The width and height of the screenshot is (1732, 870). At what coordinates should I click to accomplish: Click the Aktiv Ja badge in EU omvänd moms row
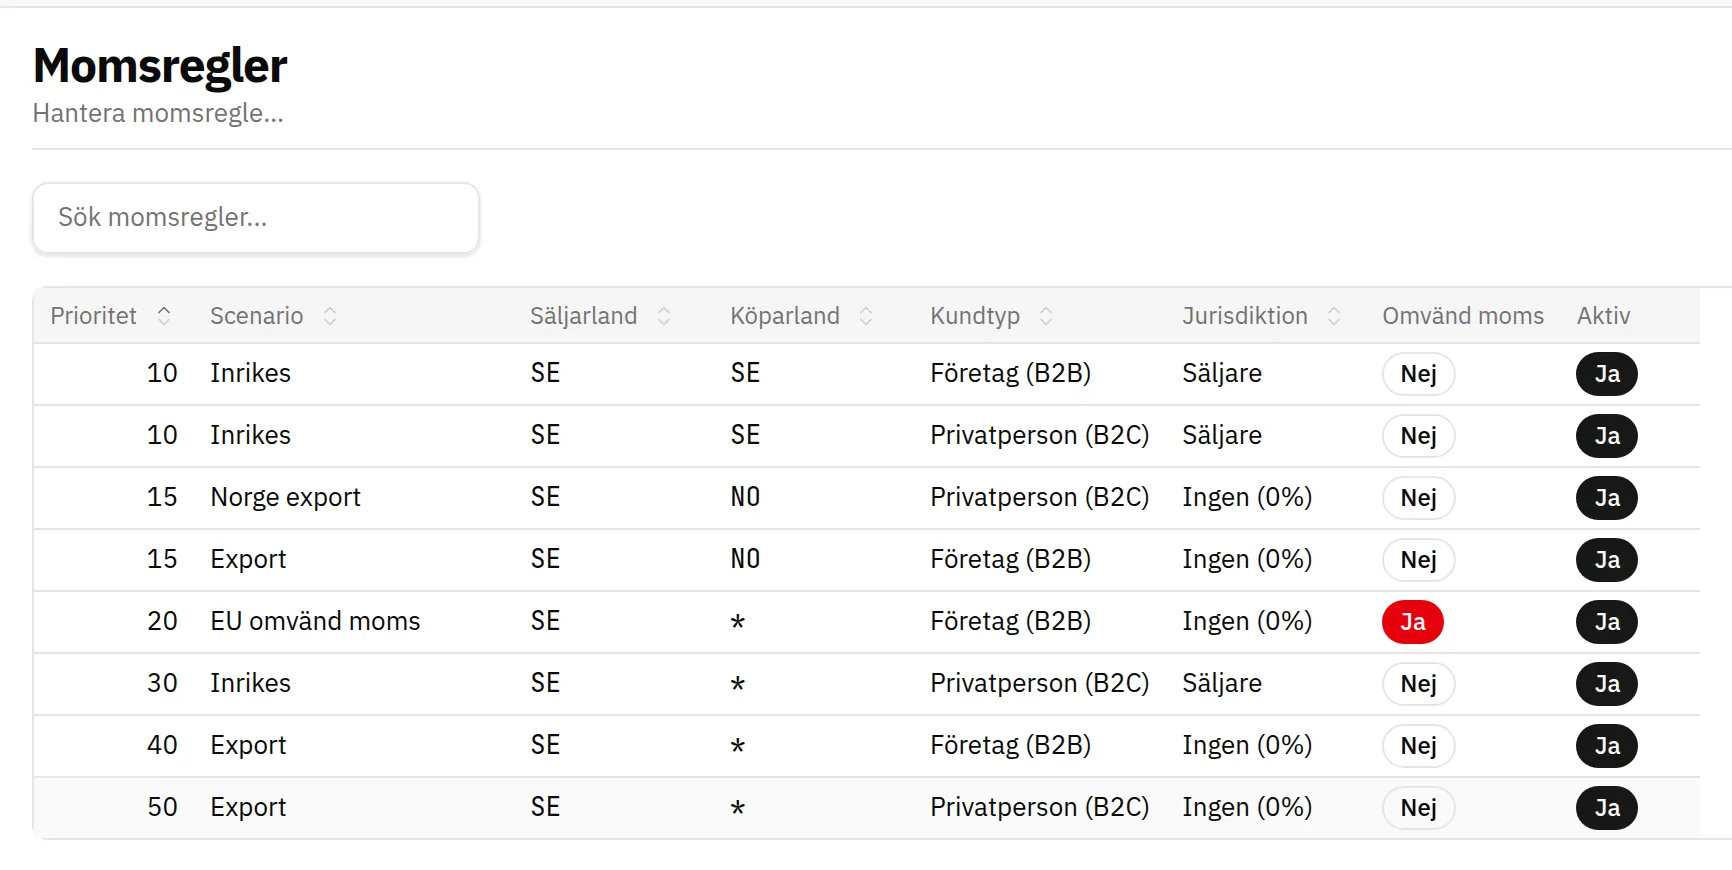1606,622
